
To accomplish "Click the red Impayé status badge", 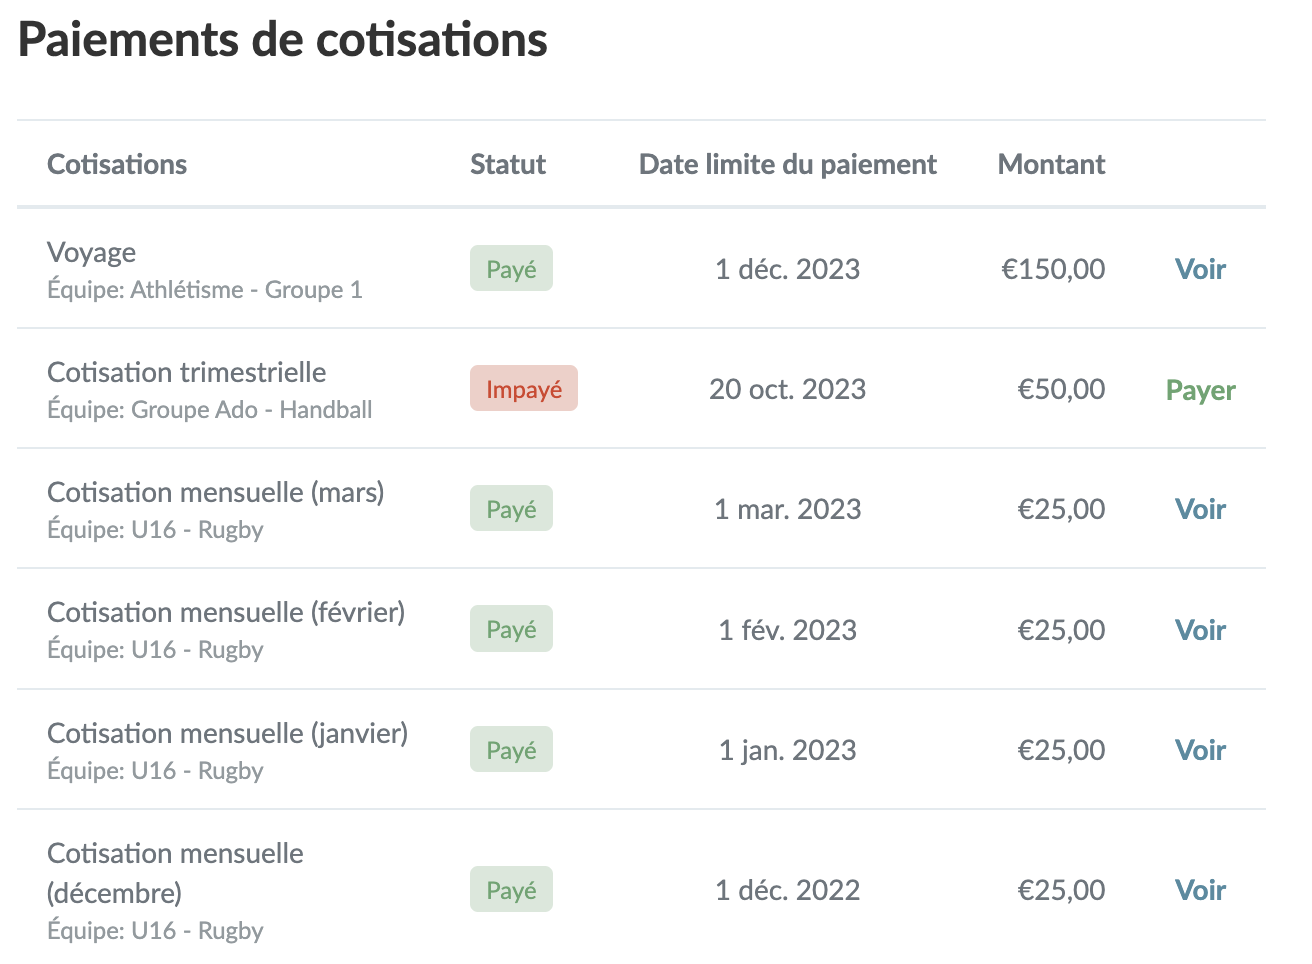I will coord(524,389).
